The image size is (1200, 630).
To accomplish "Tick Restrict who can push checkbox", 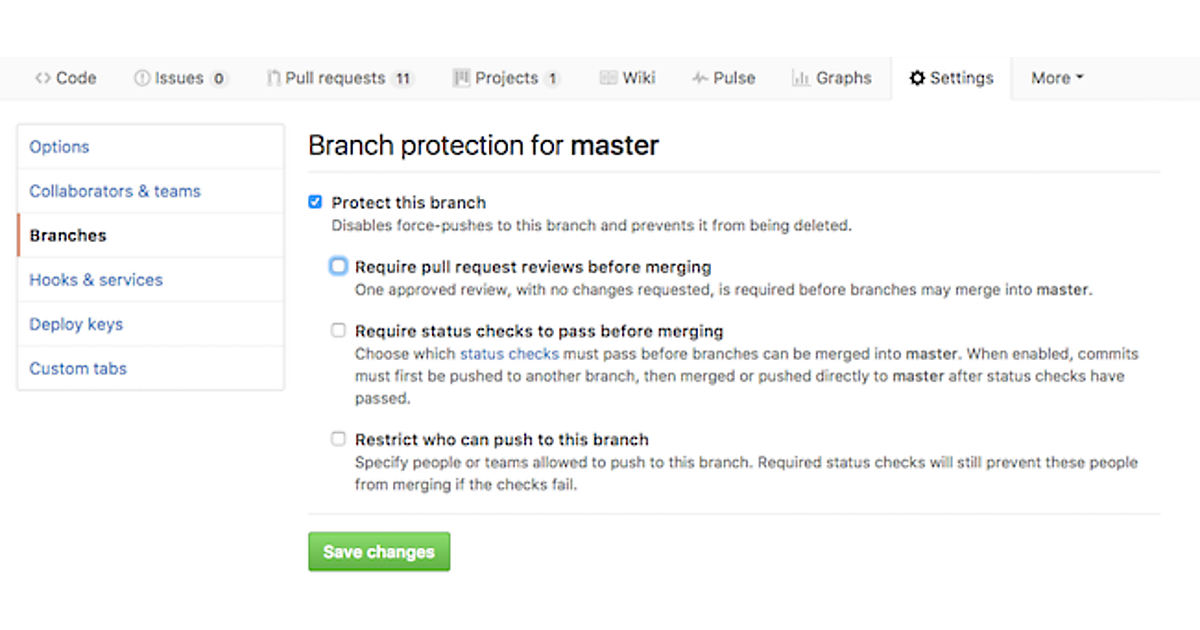I will pos(339,439).
